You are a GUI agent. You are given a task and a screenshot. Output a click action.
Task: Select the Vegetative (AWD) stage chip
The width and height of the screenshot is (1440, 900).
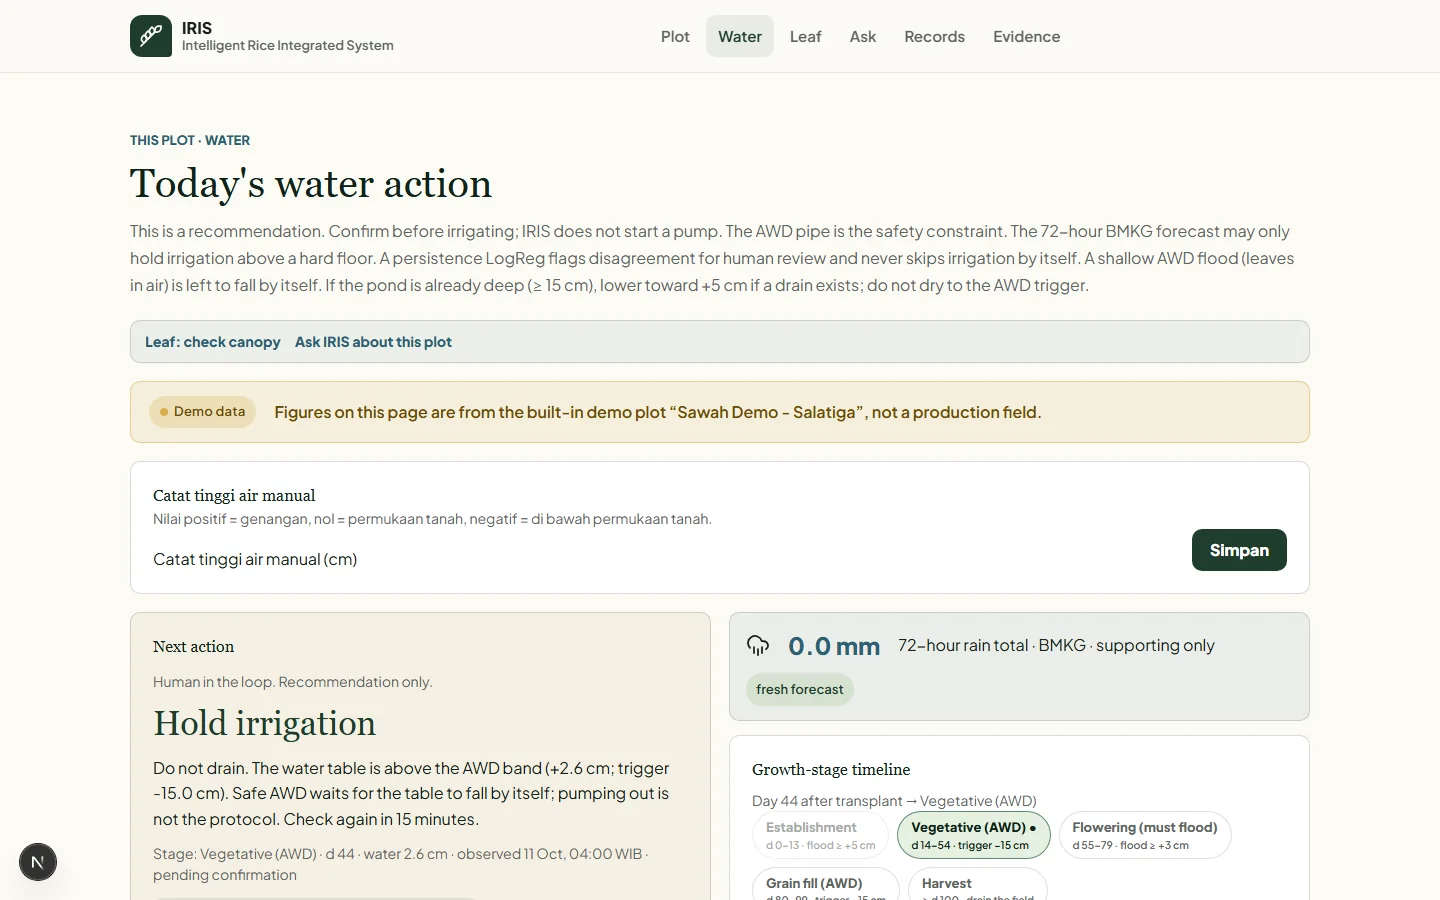tap(974, 835)
